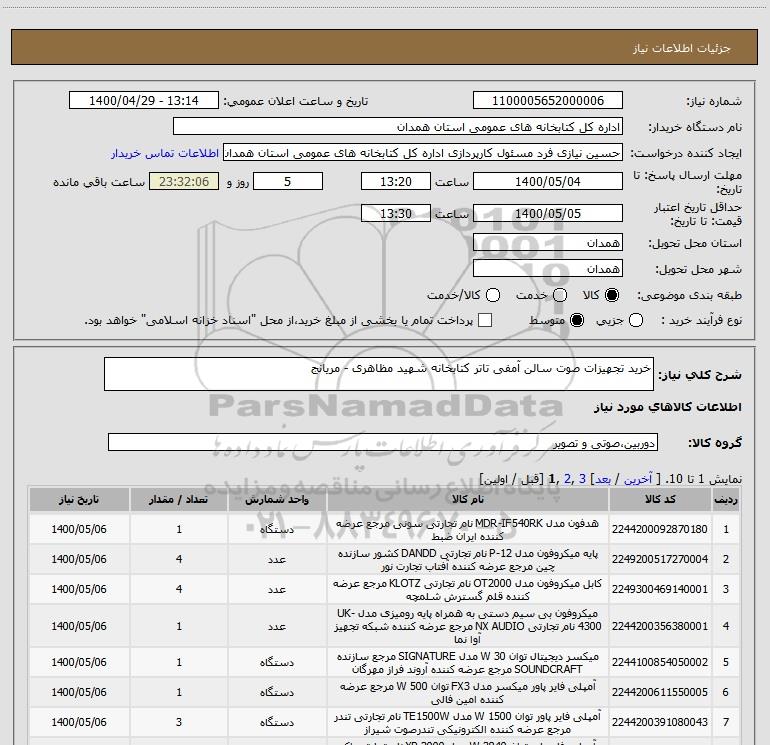The width and height of the screenshot is (770, 745).
Task: Click the SOUNDCRAFT SIGNATURE digital mixer name
Action: pyautogui.click(x=468, y=662)
